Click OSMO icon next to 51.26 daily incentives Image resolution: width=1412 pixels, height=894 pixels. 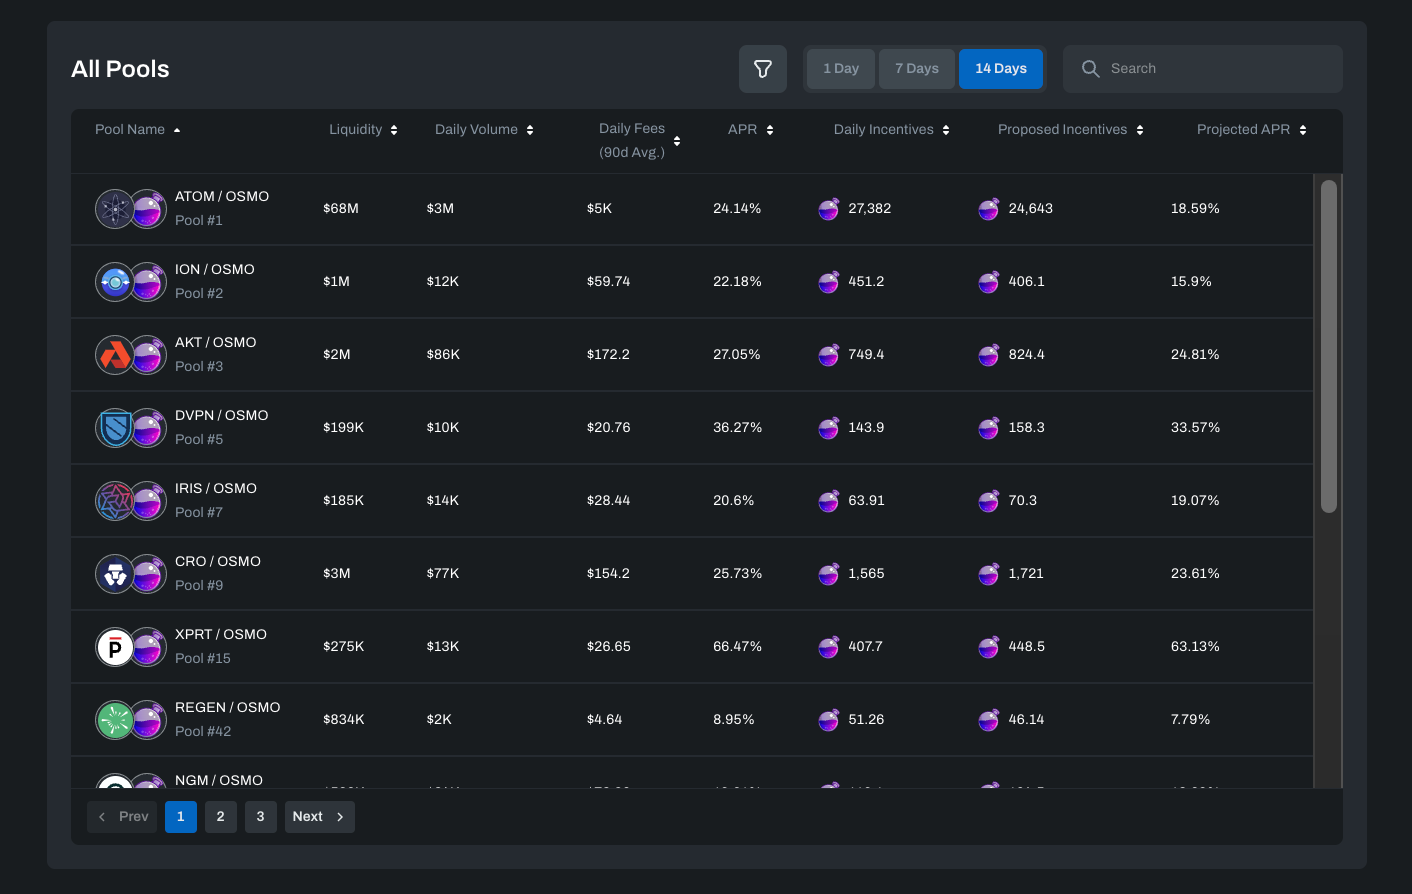(x=829, y=720)
